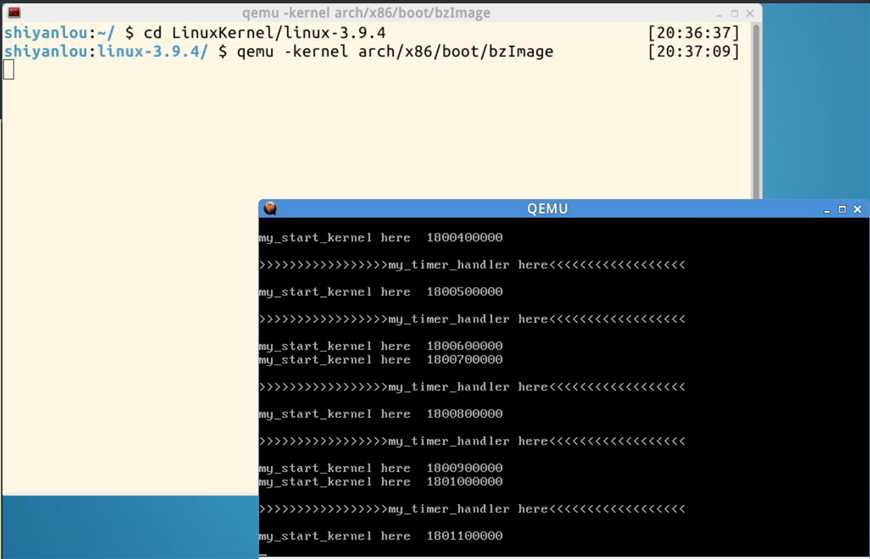Click the terminal window app icon
Image resolution: width=870 pixels, height=559 pixels.
point(14,12)
